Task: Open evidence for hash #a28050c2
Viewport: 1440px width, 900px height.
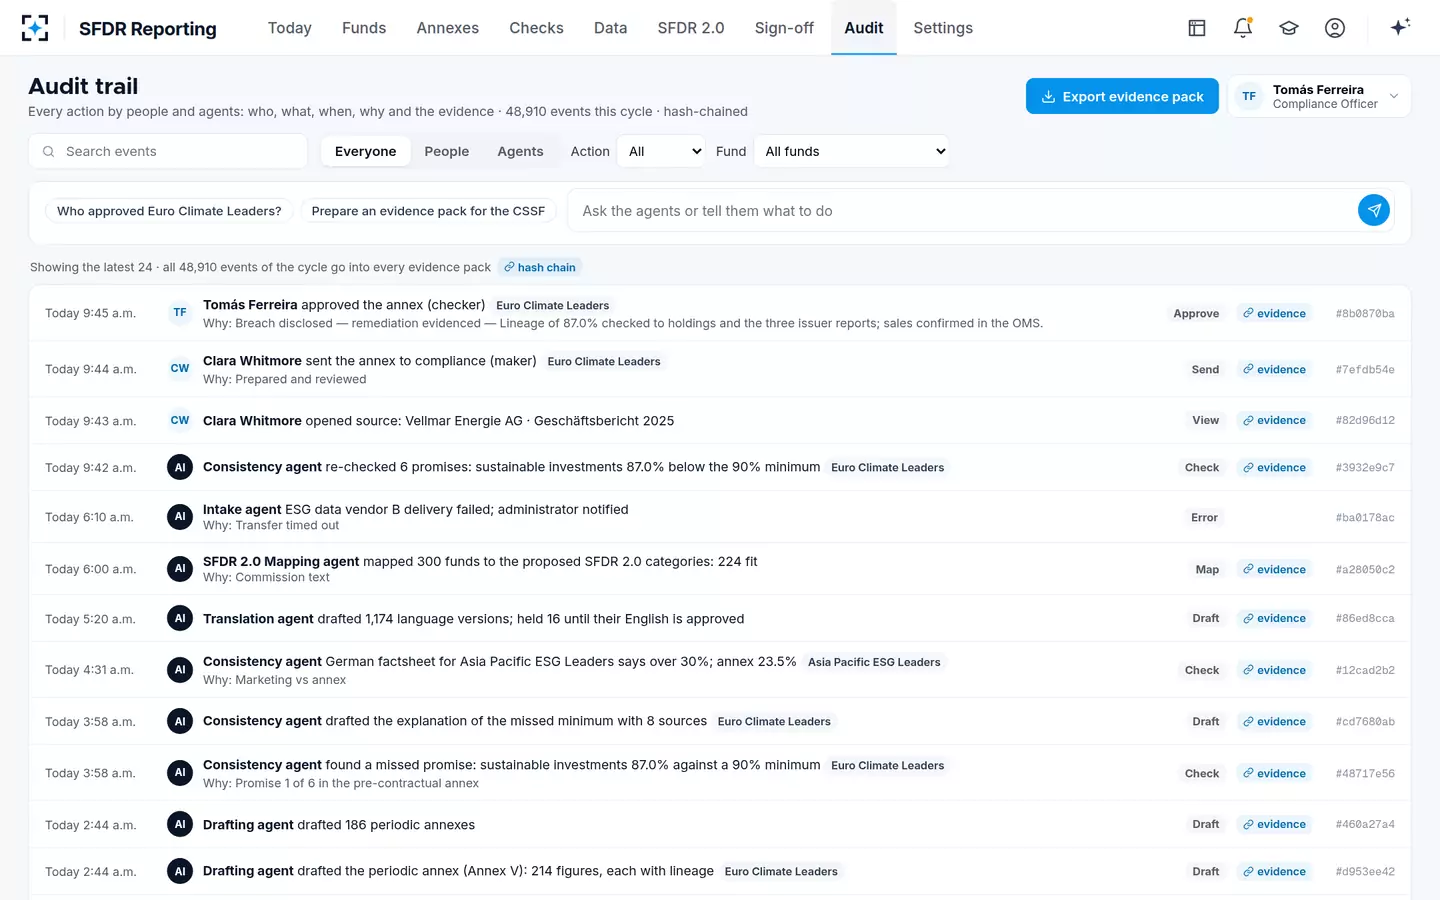Action: click(1275, 570)
